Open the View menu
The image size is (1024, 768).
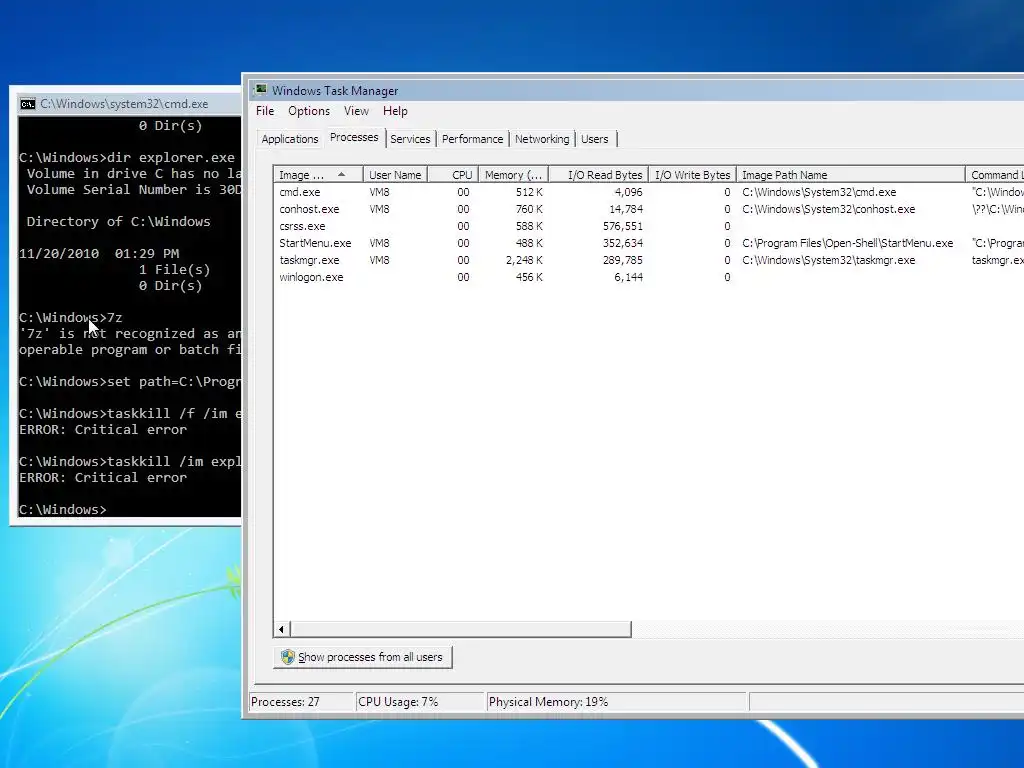357,111
